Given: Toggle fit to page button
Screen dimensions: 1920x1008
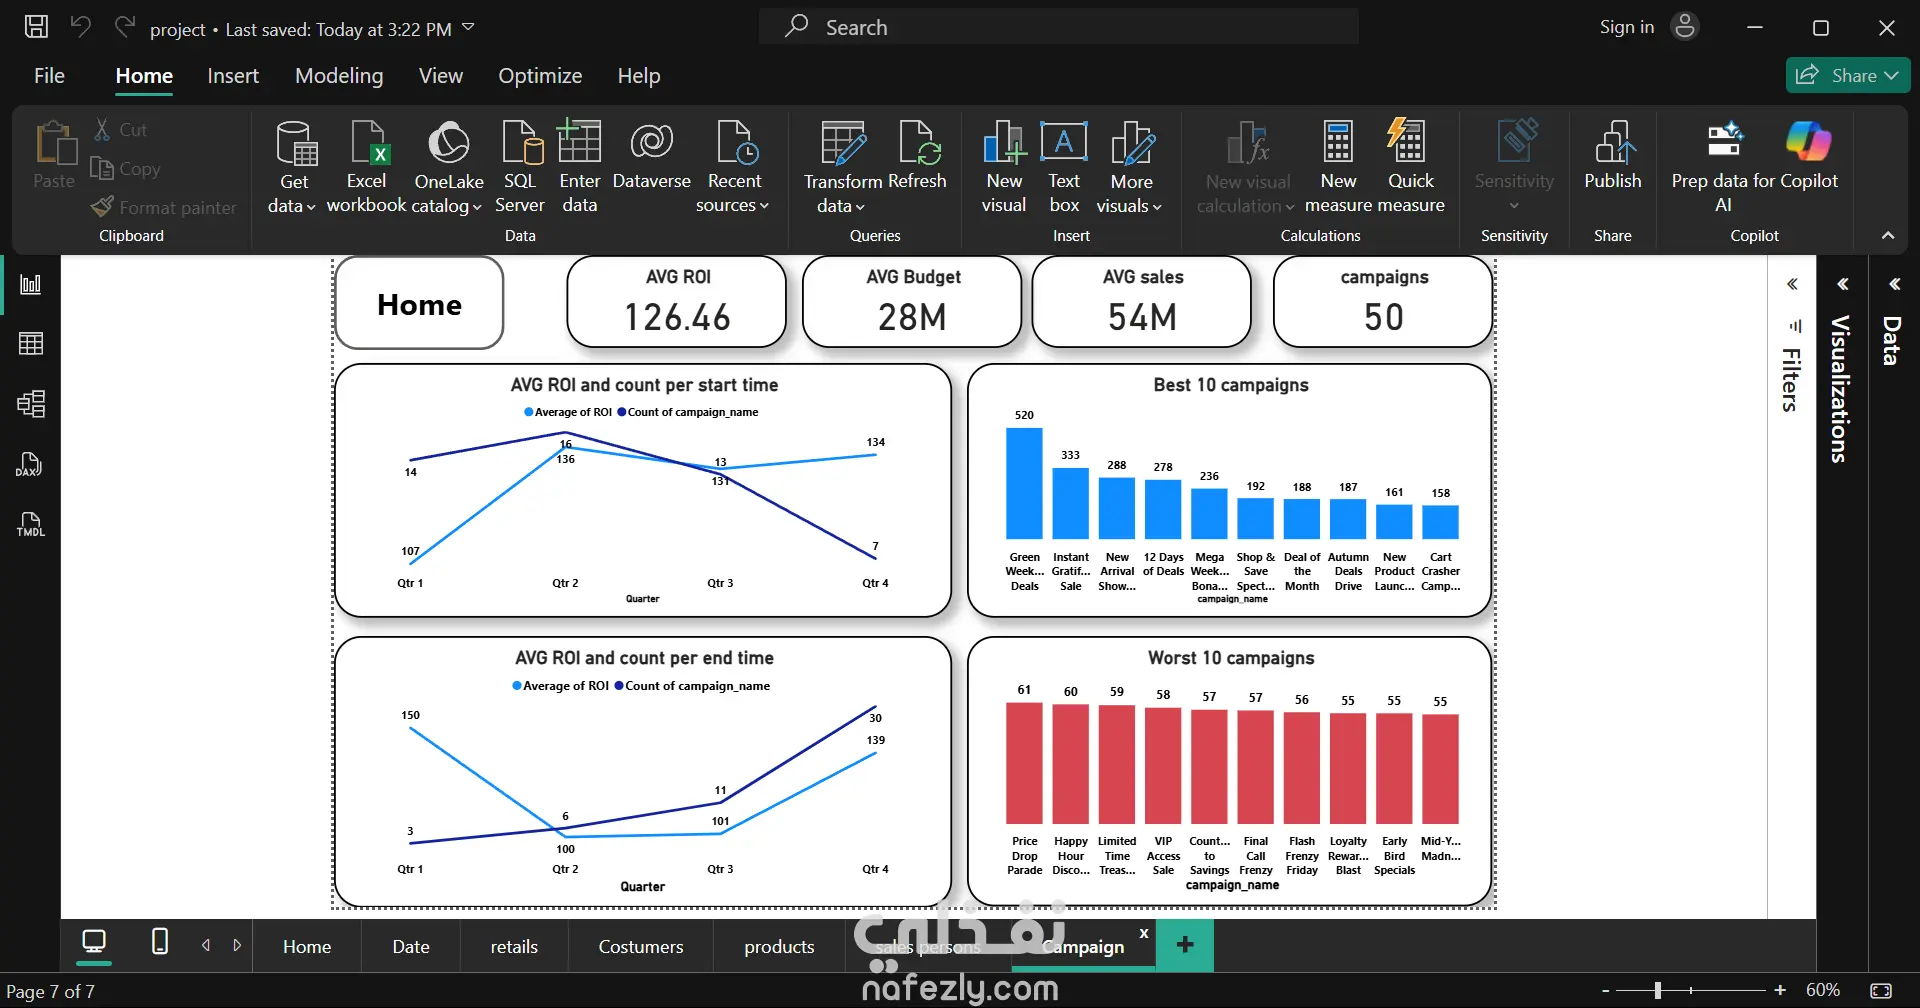Looking at the screenshot, I should (1881, 991).
